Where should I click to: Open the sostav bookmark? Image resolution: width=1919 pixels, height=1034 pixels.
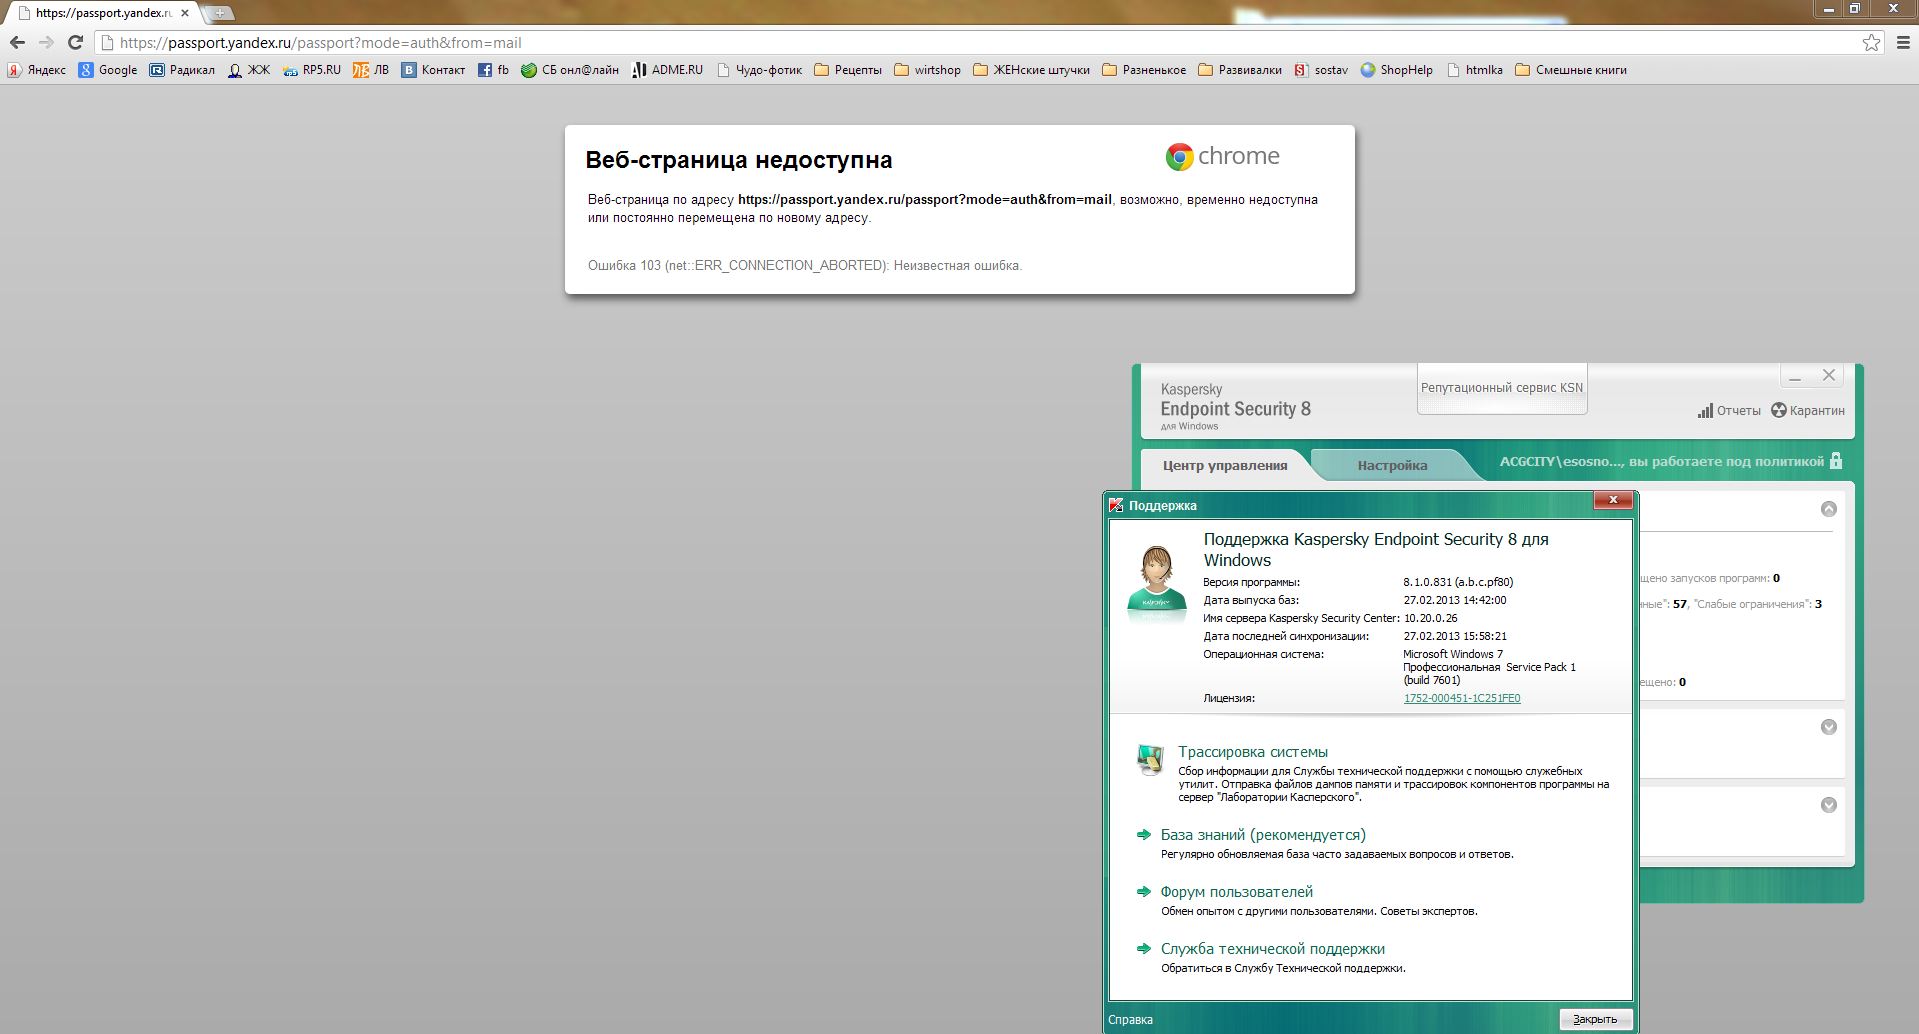click(1321, 70)
